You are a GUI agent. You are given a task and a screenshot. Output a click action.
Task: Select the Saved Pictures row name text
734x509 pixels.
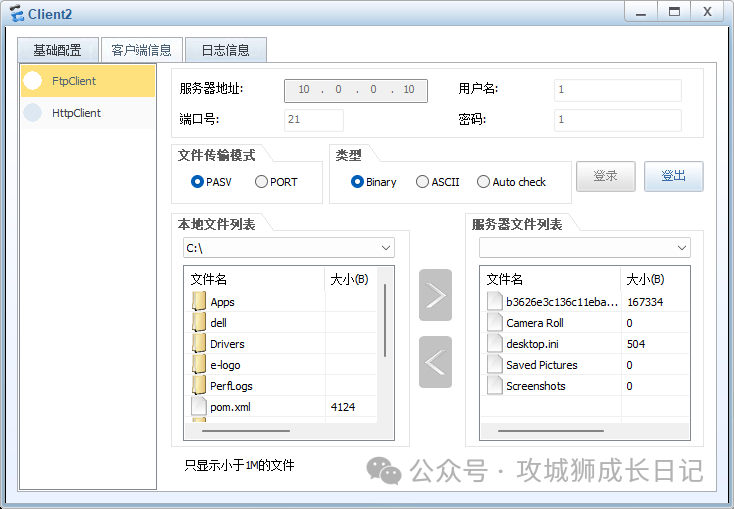pyautogui.click(x=542, y=365)
